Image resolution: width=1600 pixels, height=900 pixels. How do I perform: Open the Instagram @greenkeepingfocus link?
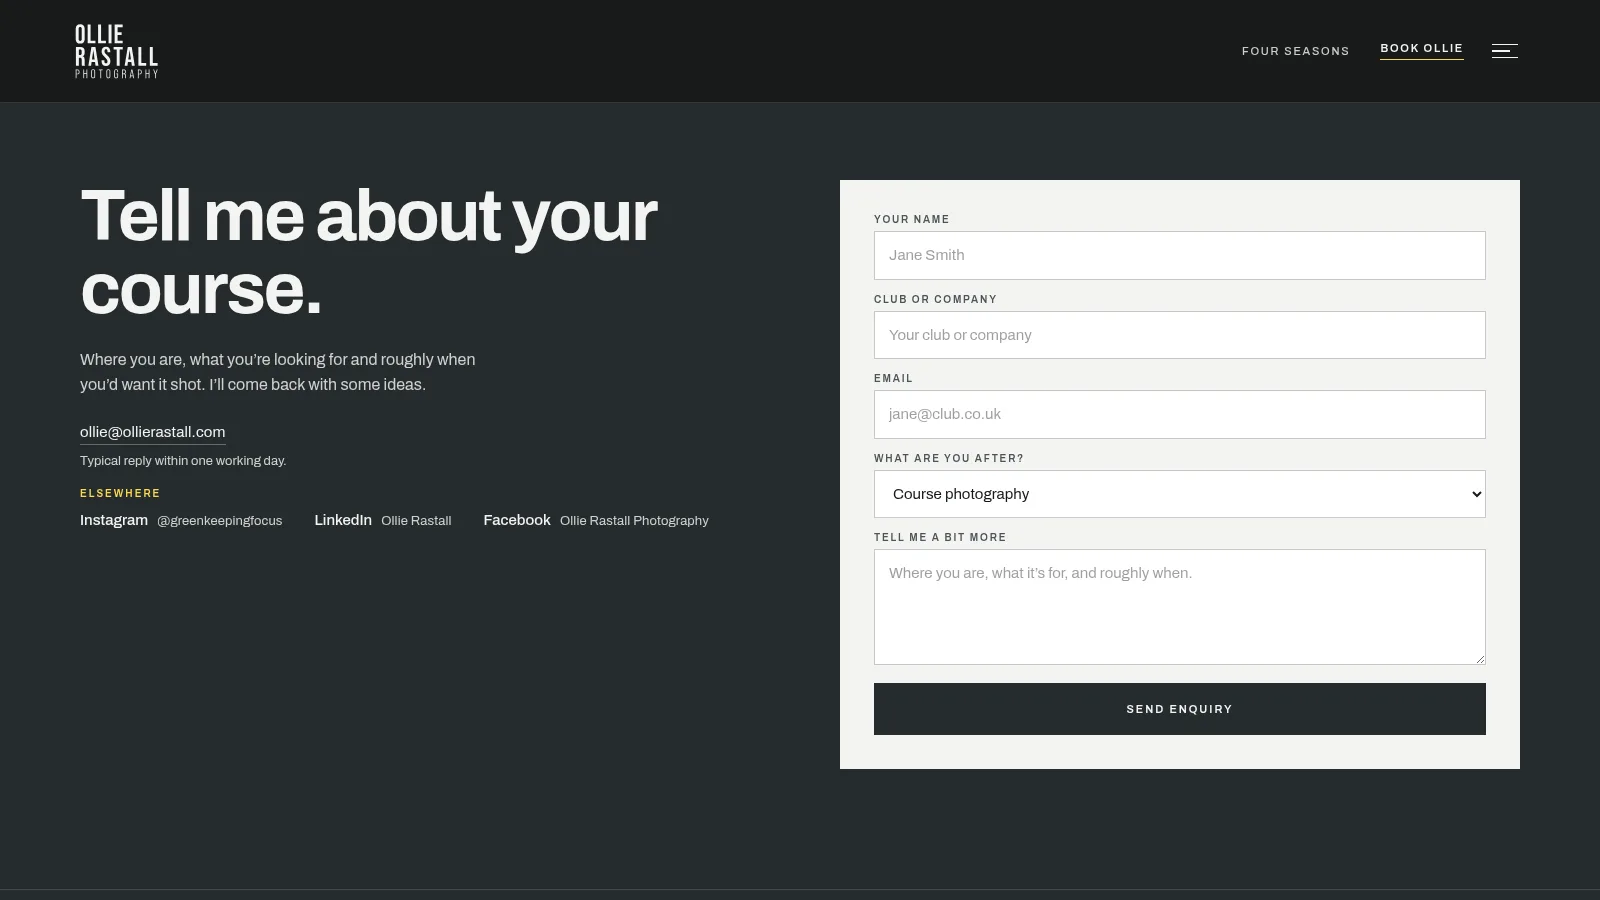pos(181,520)
